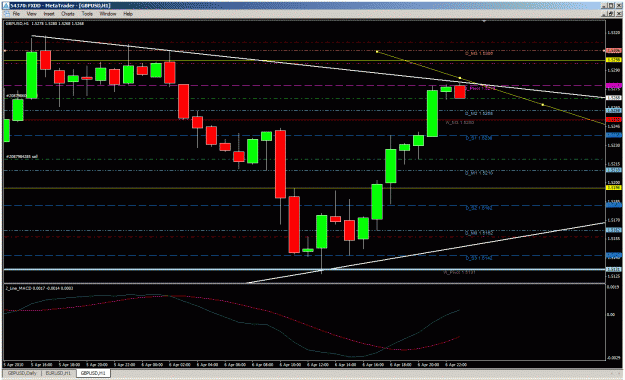This screenshot has width=625, height=380.
Task: Close the inner chart window
Action: pyautogui.click(x=618, y=14)
